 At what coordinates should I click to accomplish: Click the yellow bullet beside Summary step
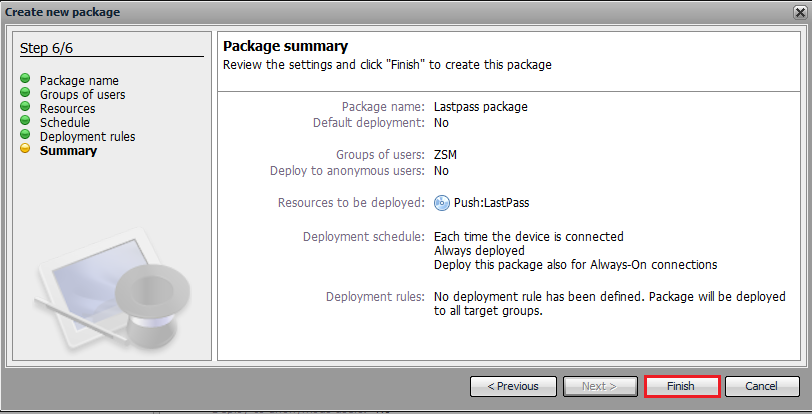point(25,150)
